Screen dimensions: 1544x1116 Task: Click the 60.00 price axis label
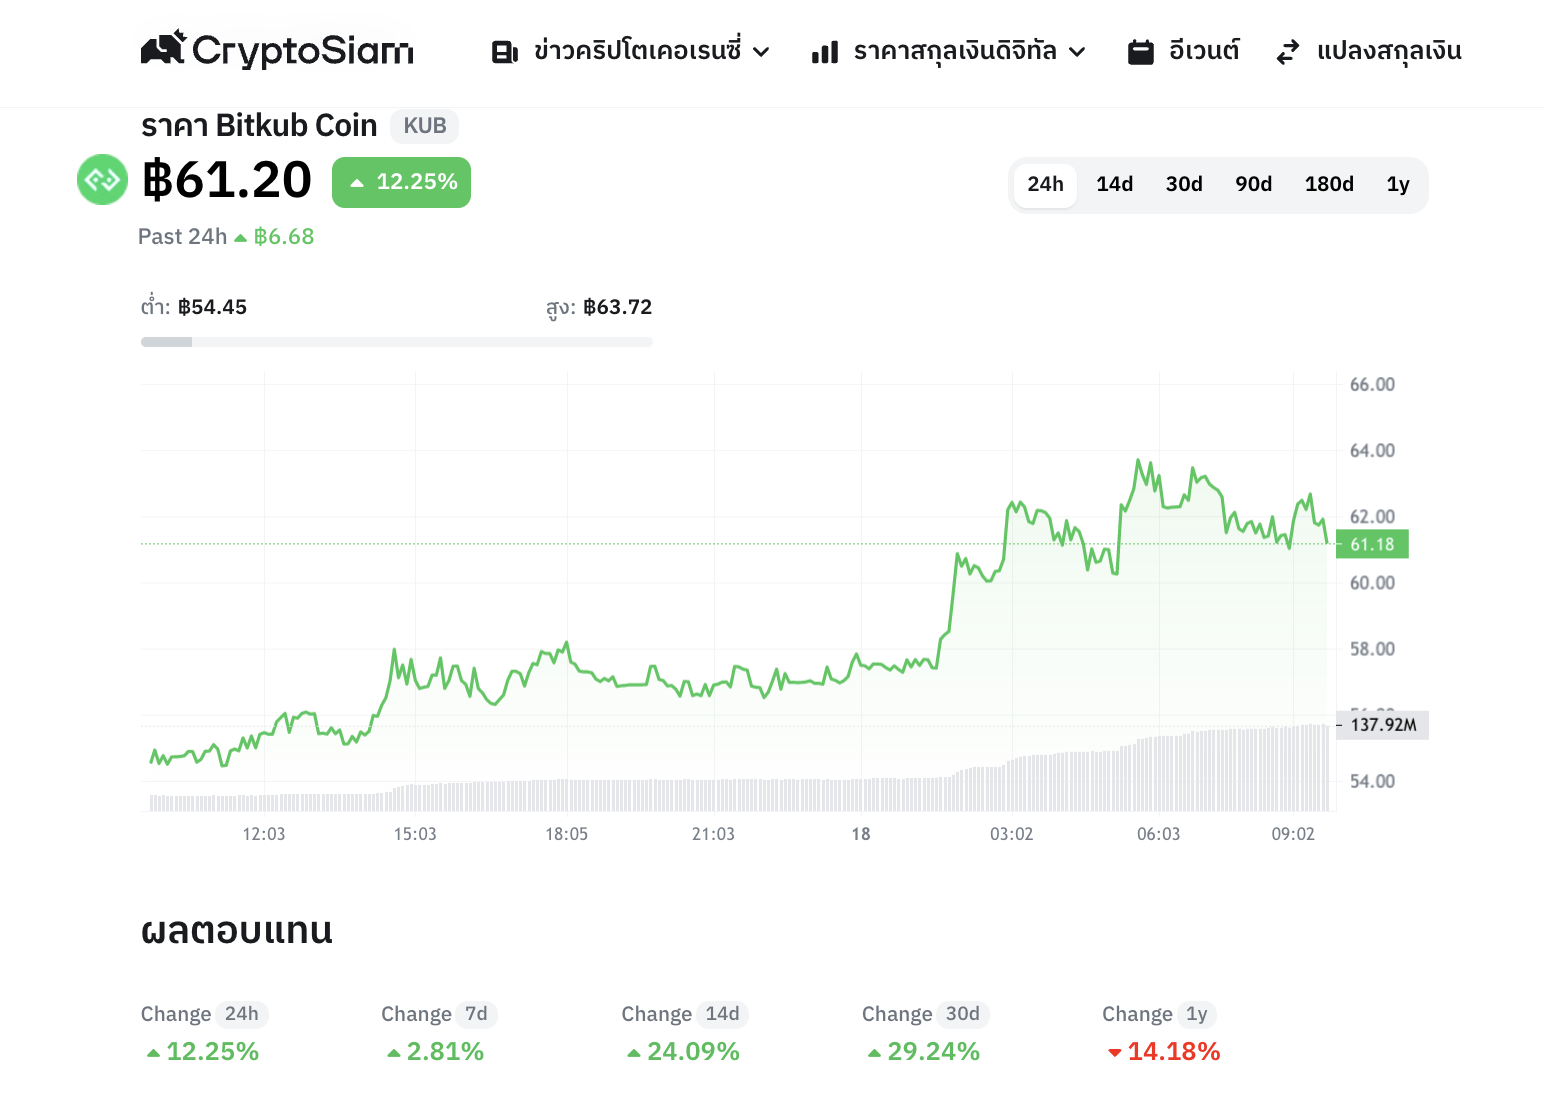pos(1372,583)
